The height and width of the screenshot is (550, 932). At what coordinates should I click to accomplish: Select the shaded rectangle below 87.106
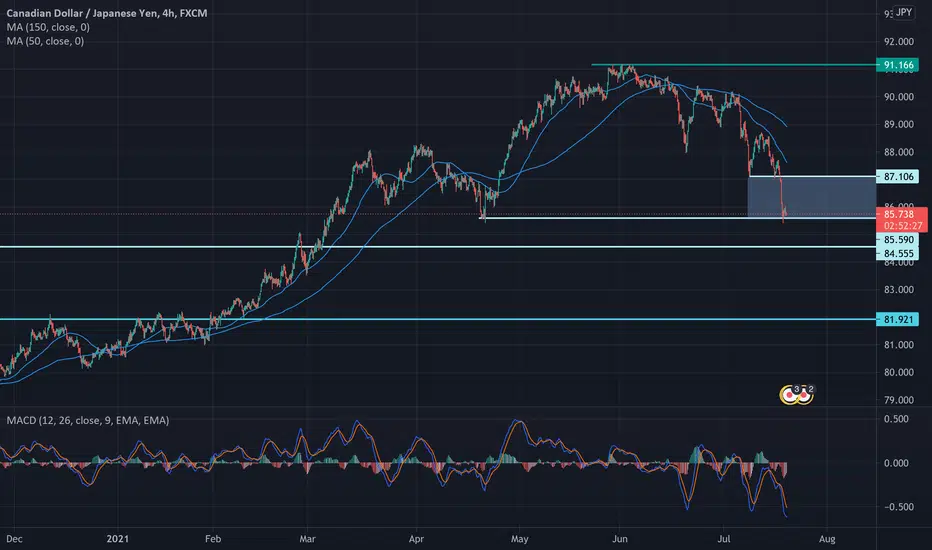(812, 197)
